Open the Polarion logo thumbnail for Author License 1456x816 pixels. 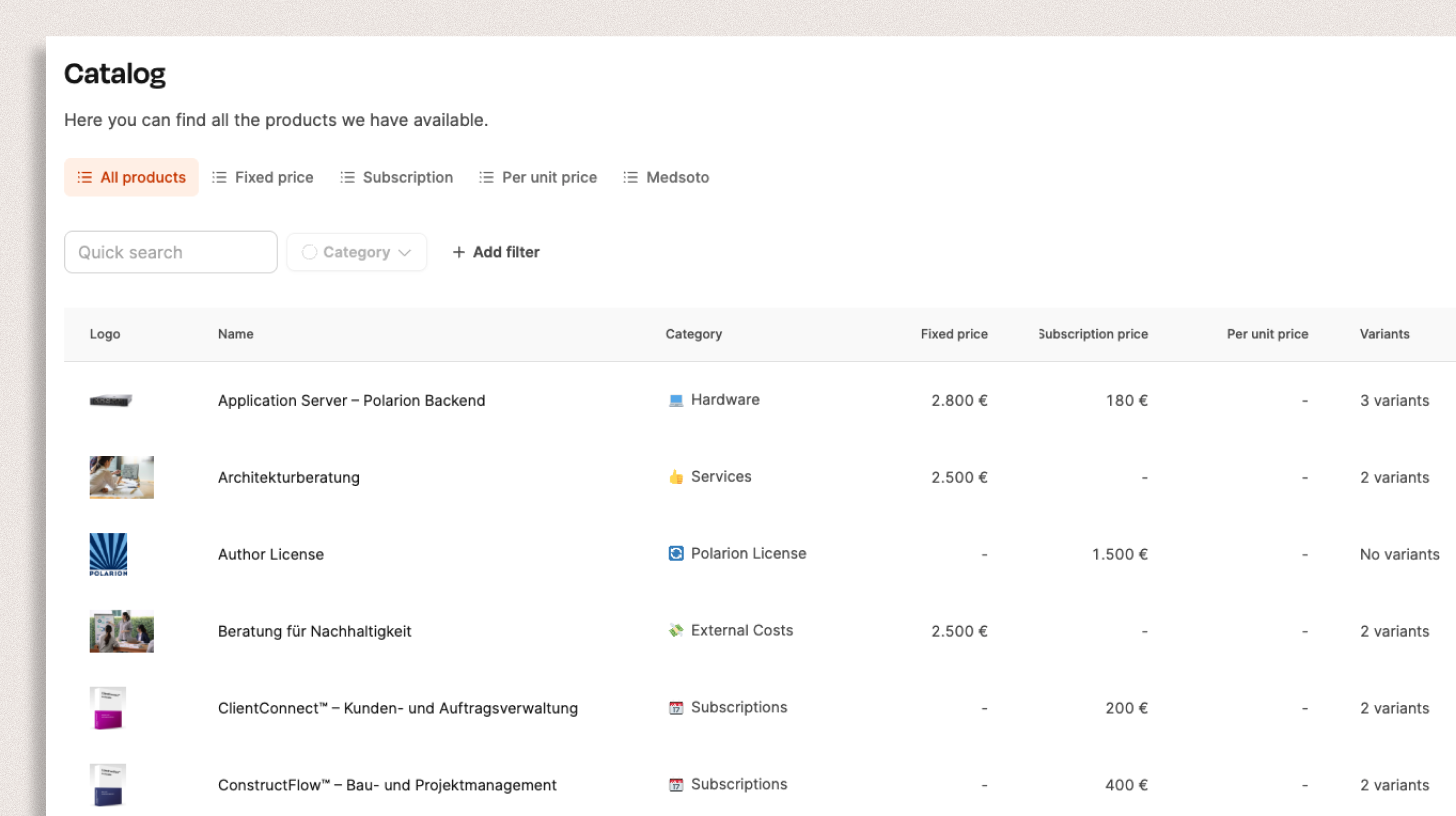click(108, 554)
